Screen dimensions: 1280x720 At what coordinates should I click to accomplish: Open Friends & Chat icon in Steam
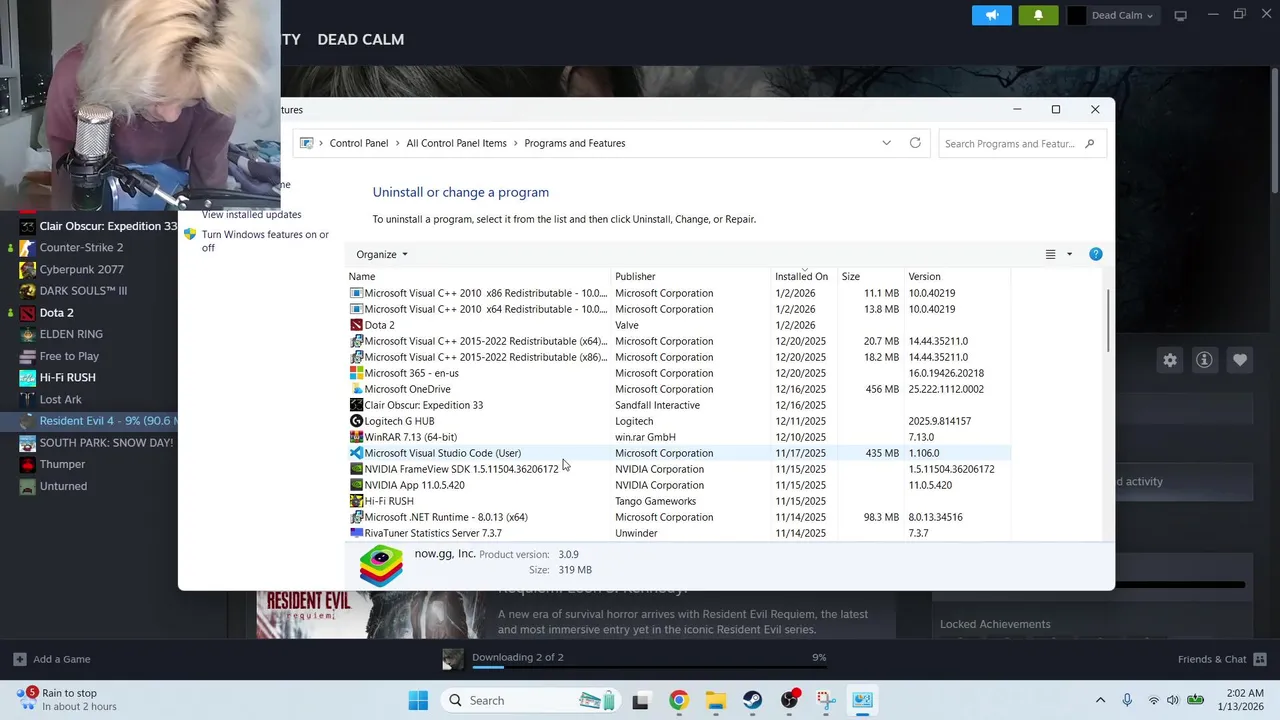(1260, 659)
